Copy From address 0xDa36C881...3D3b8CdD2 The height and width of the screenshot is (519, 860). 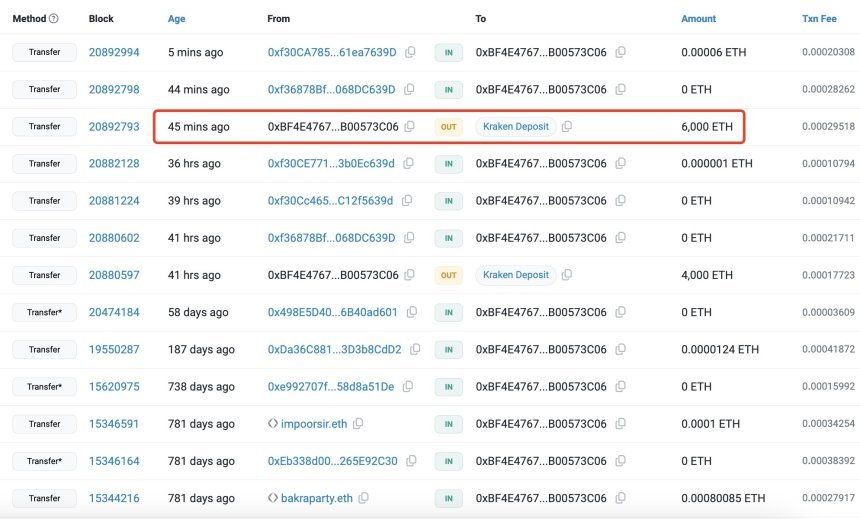(415, 349)
